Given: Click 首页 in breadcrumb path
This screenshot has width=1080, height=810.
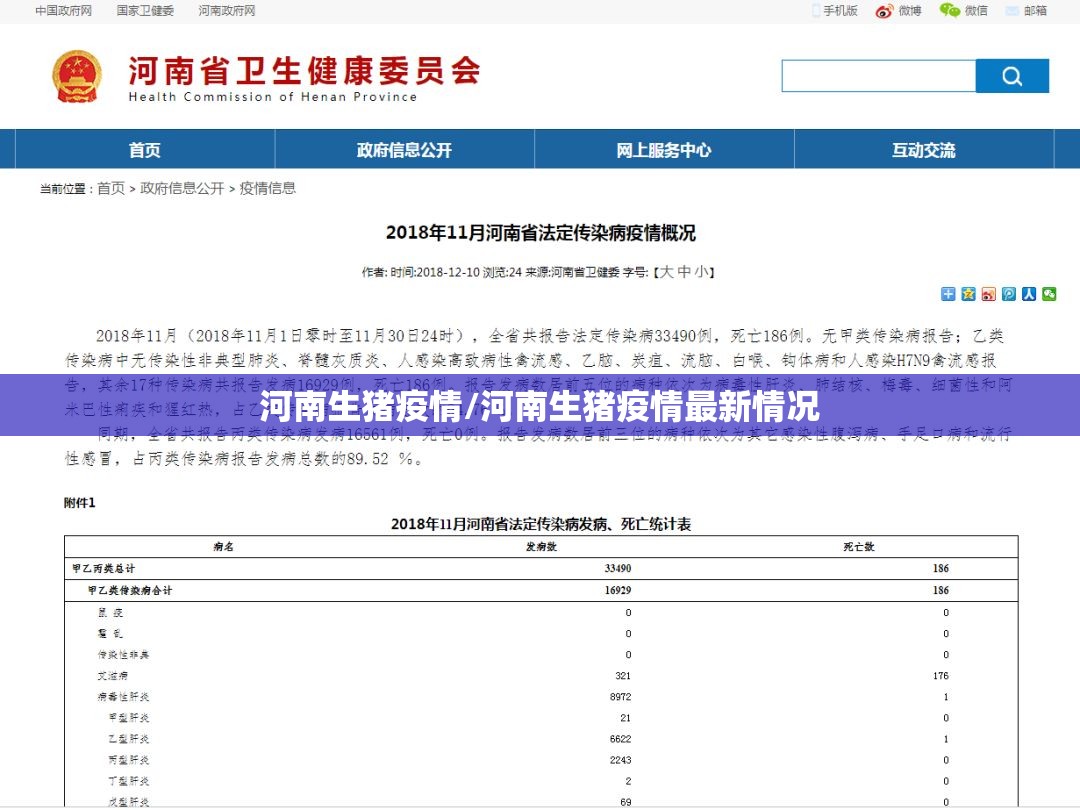Looking at the screenshot, I should (x=111, y=188).
